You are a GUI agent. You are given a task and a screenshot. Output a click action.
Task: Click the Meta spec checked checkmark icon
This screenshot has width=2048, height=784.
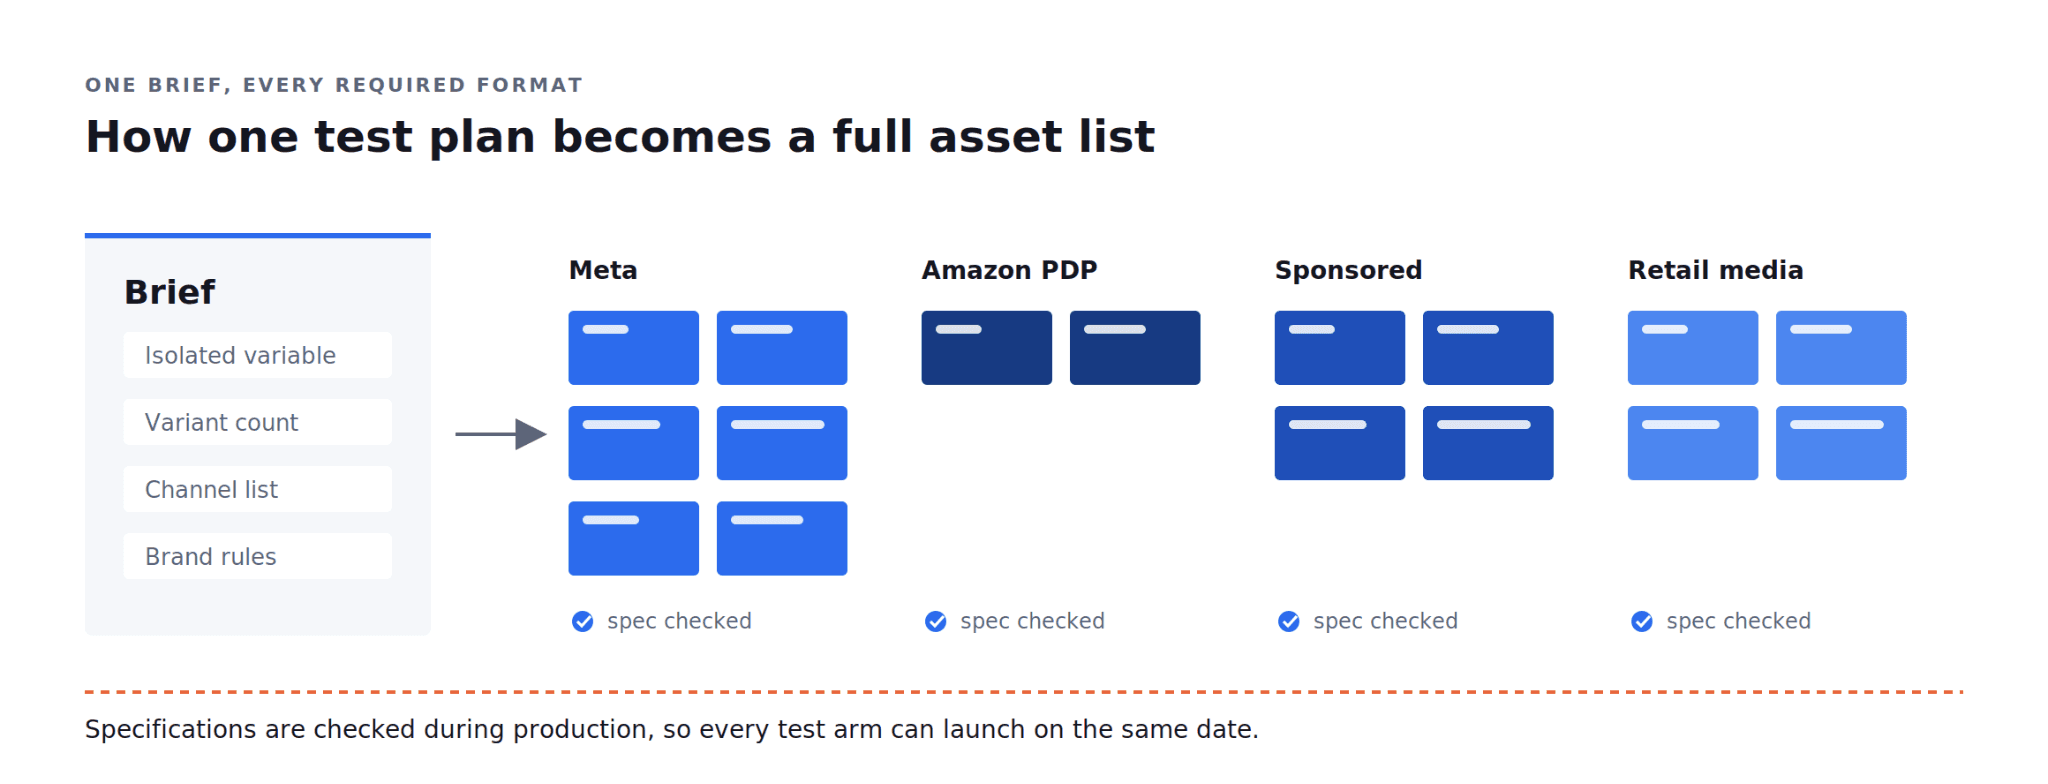click(x=582, y=622)
